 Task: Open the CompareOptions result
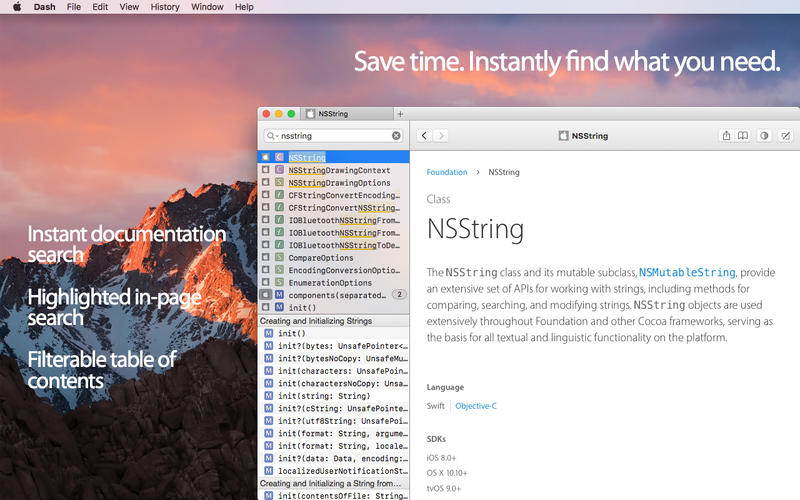coord(334,258)
